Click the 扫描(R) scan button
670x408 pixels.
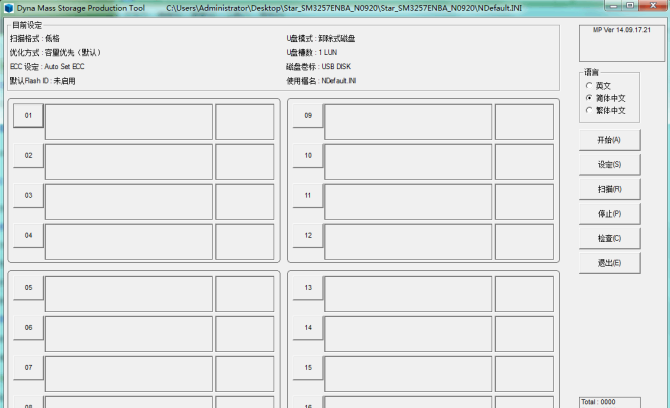(x=609, y=189)
